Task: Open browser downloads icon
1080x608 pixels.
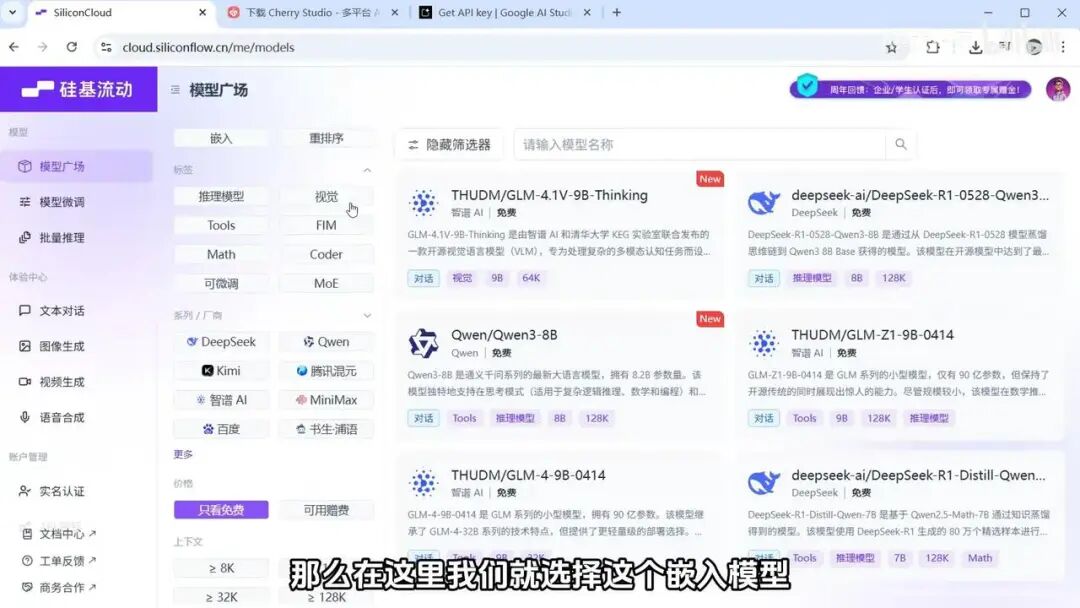Action: click(975, 48)
